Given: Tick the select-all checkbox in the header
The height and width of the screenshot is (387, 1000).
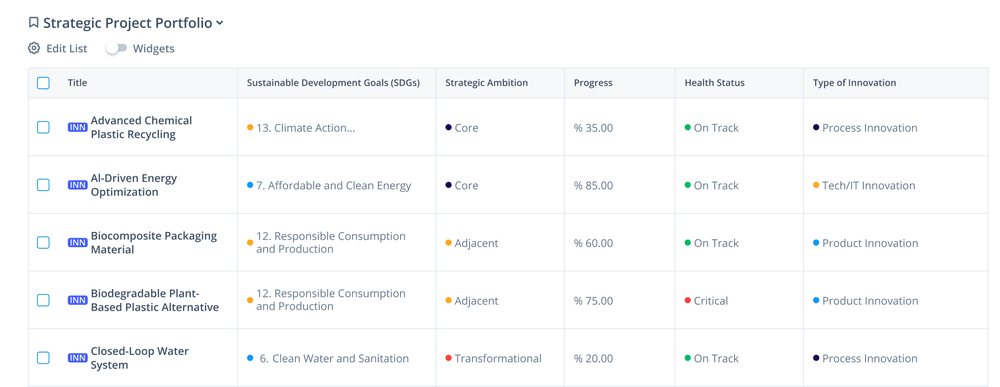Looking at the screenshot, I should (x=43, y=83).
